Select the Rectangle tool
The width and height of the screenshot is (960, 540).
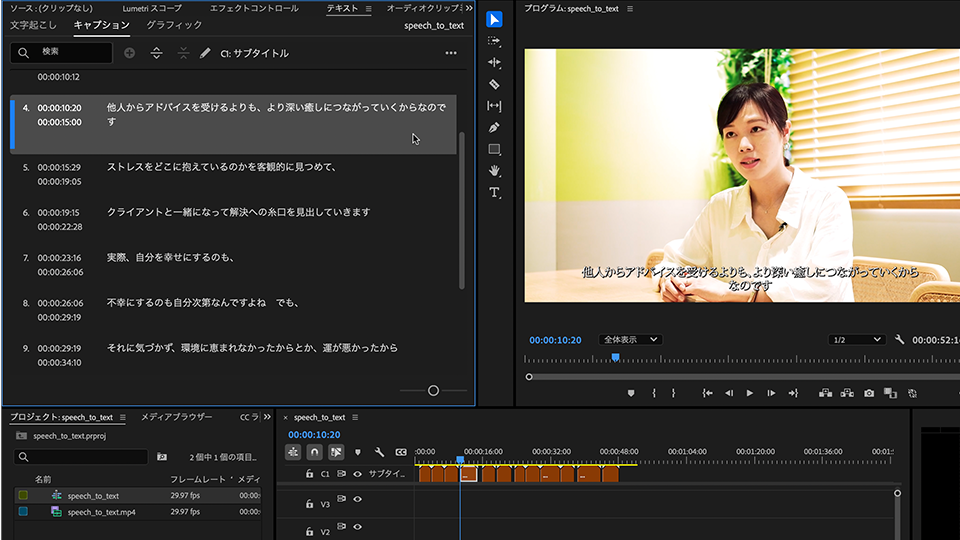coord(494,149)
